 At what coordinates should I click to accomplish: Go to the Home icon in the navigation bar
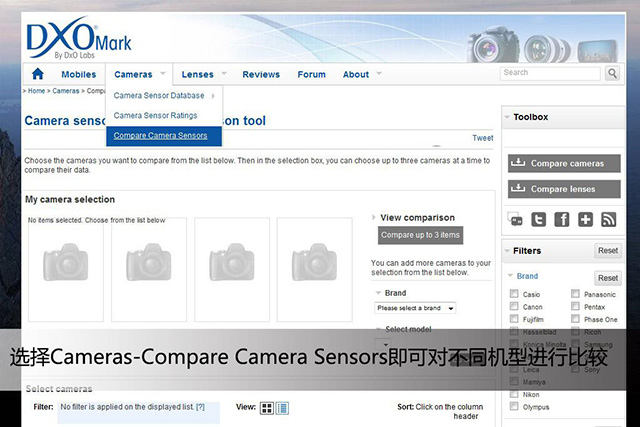pyautogui.click(x=38, y=73)
